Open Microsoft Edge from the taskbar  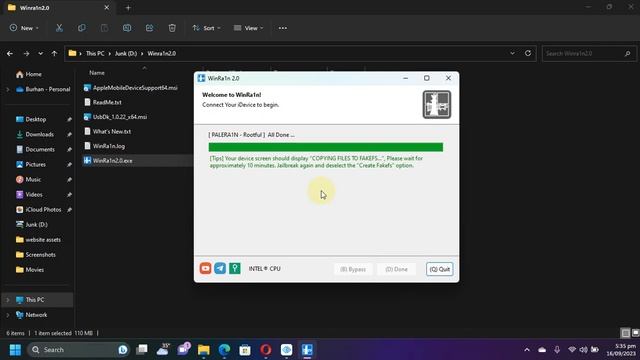(224, 350)
